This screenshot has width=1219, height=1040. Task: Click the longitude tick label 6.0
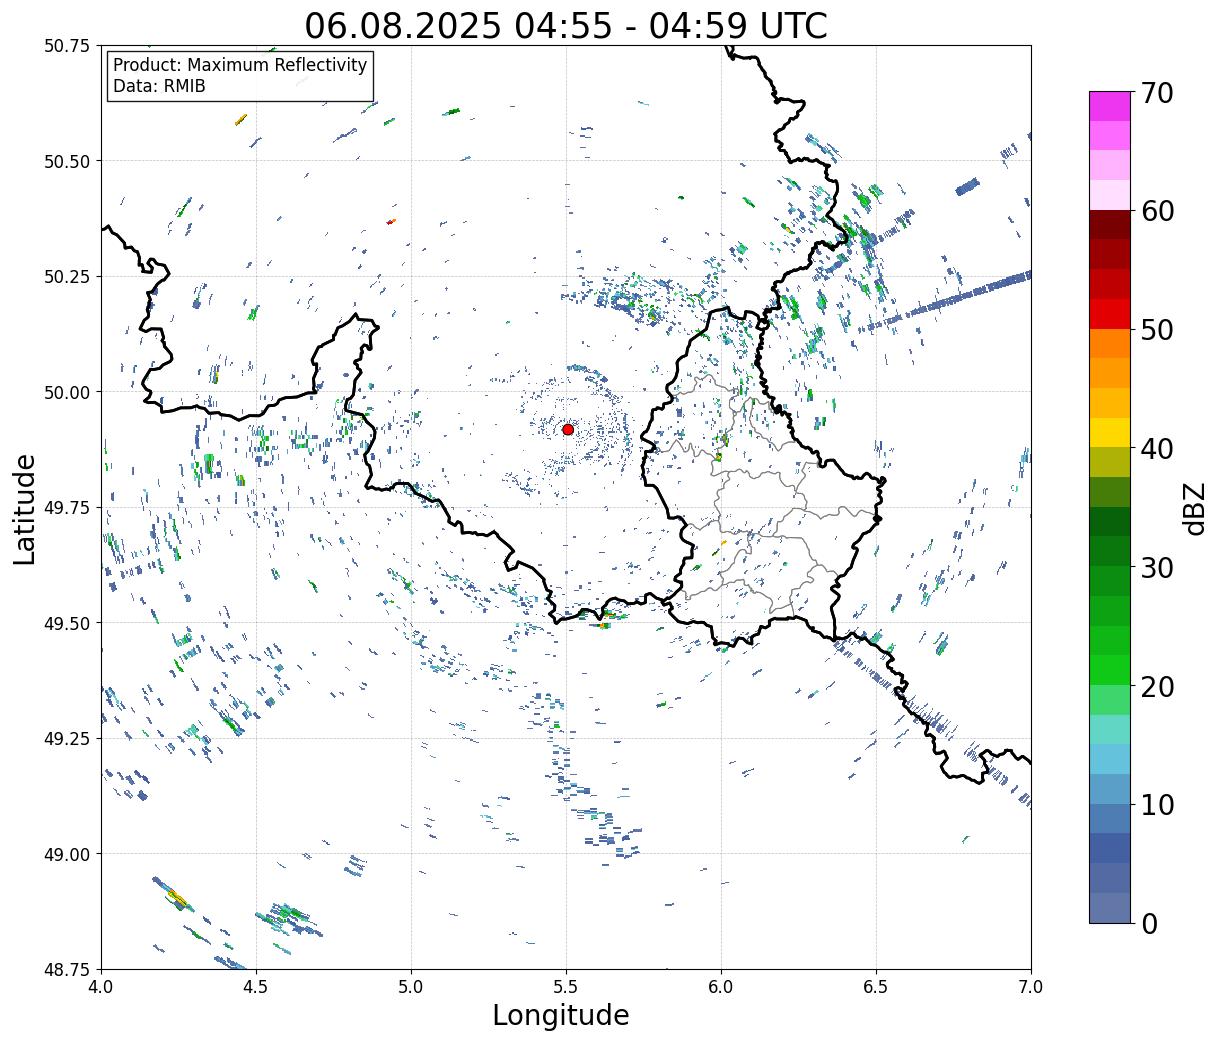pyautogui.click(x=721, y=987)
